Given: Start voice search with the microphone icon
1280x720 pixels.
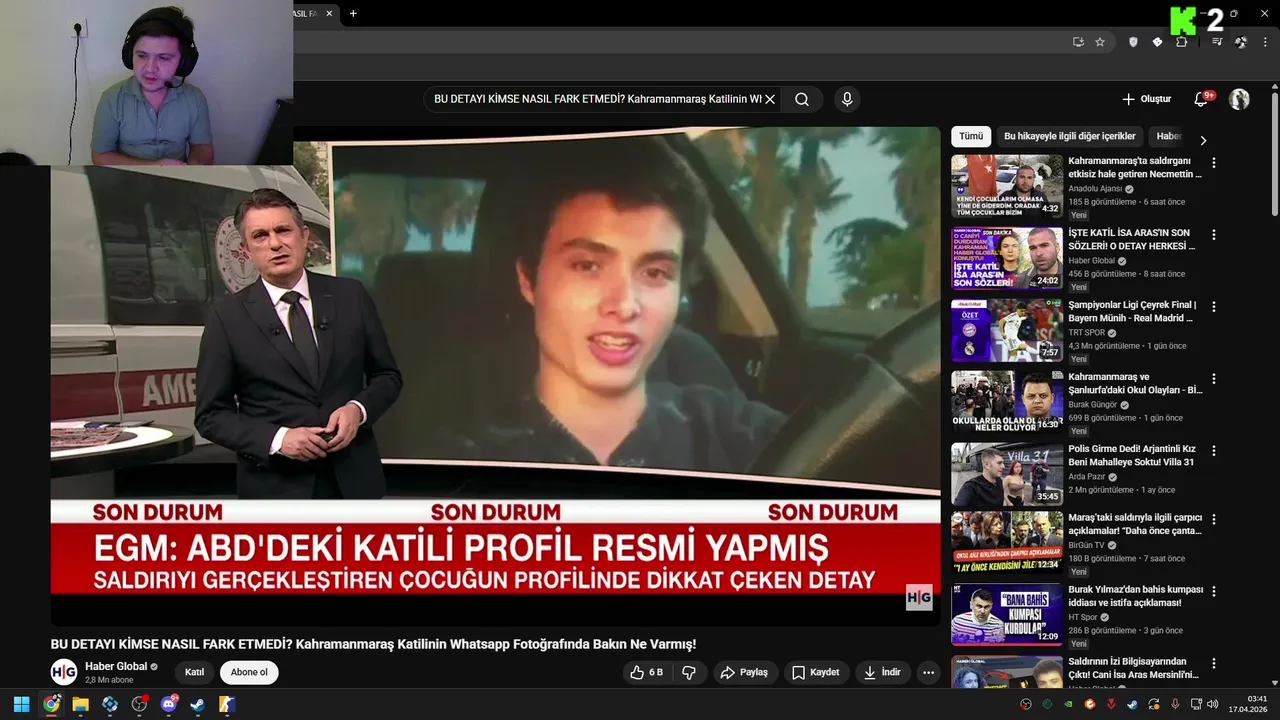Looking at the screenshot, I should click(847, 99).
